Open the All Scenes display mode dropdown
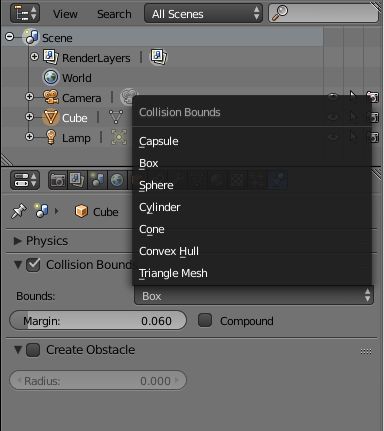 point(203,13)
